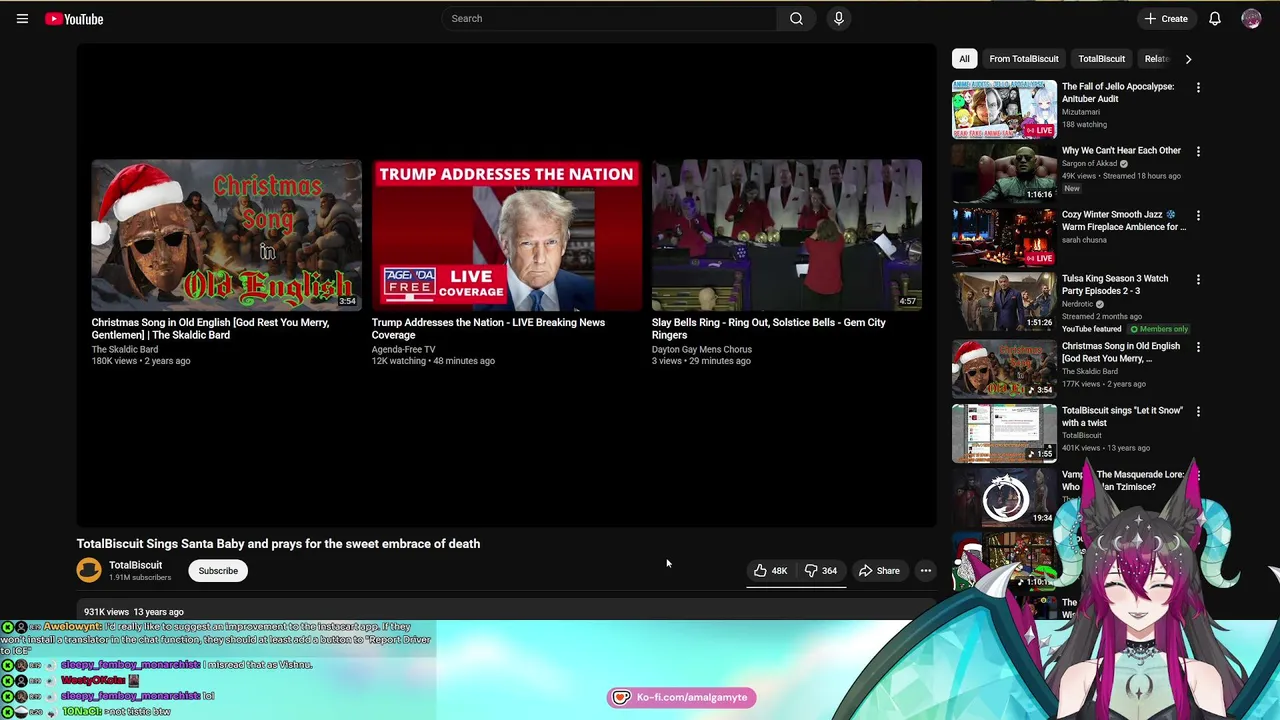The height and width of the screenshot is (720, 1280).
Task: Share the video
Action: pos(879,571)
